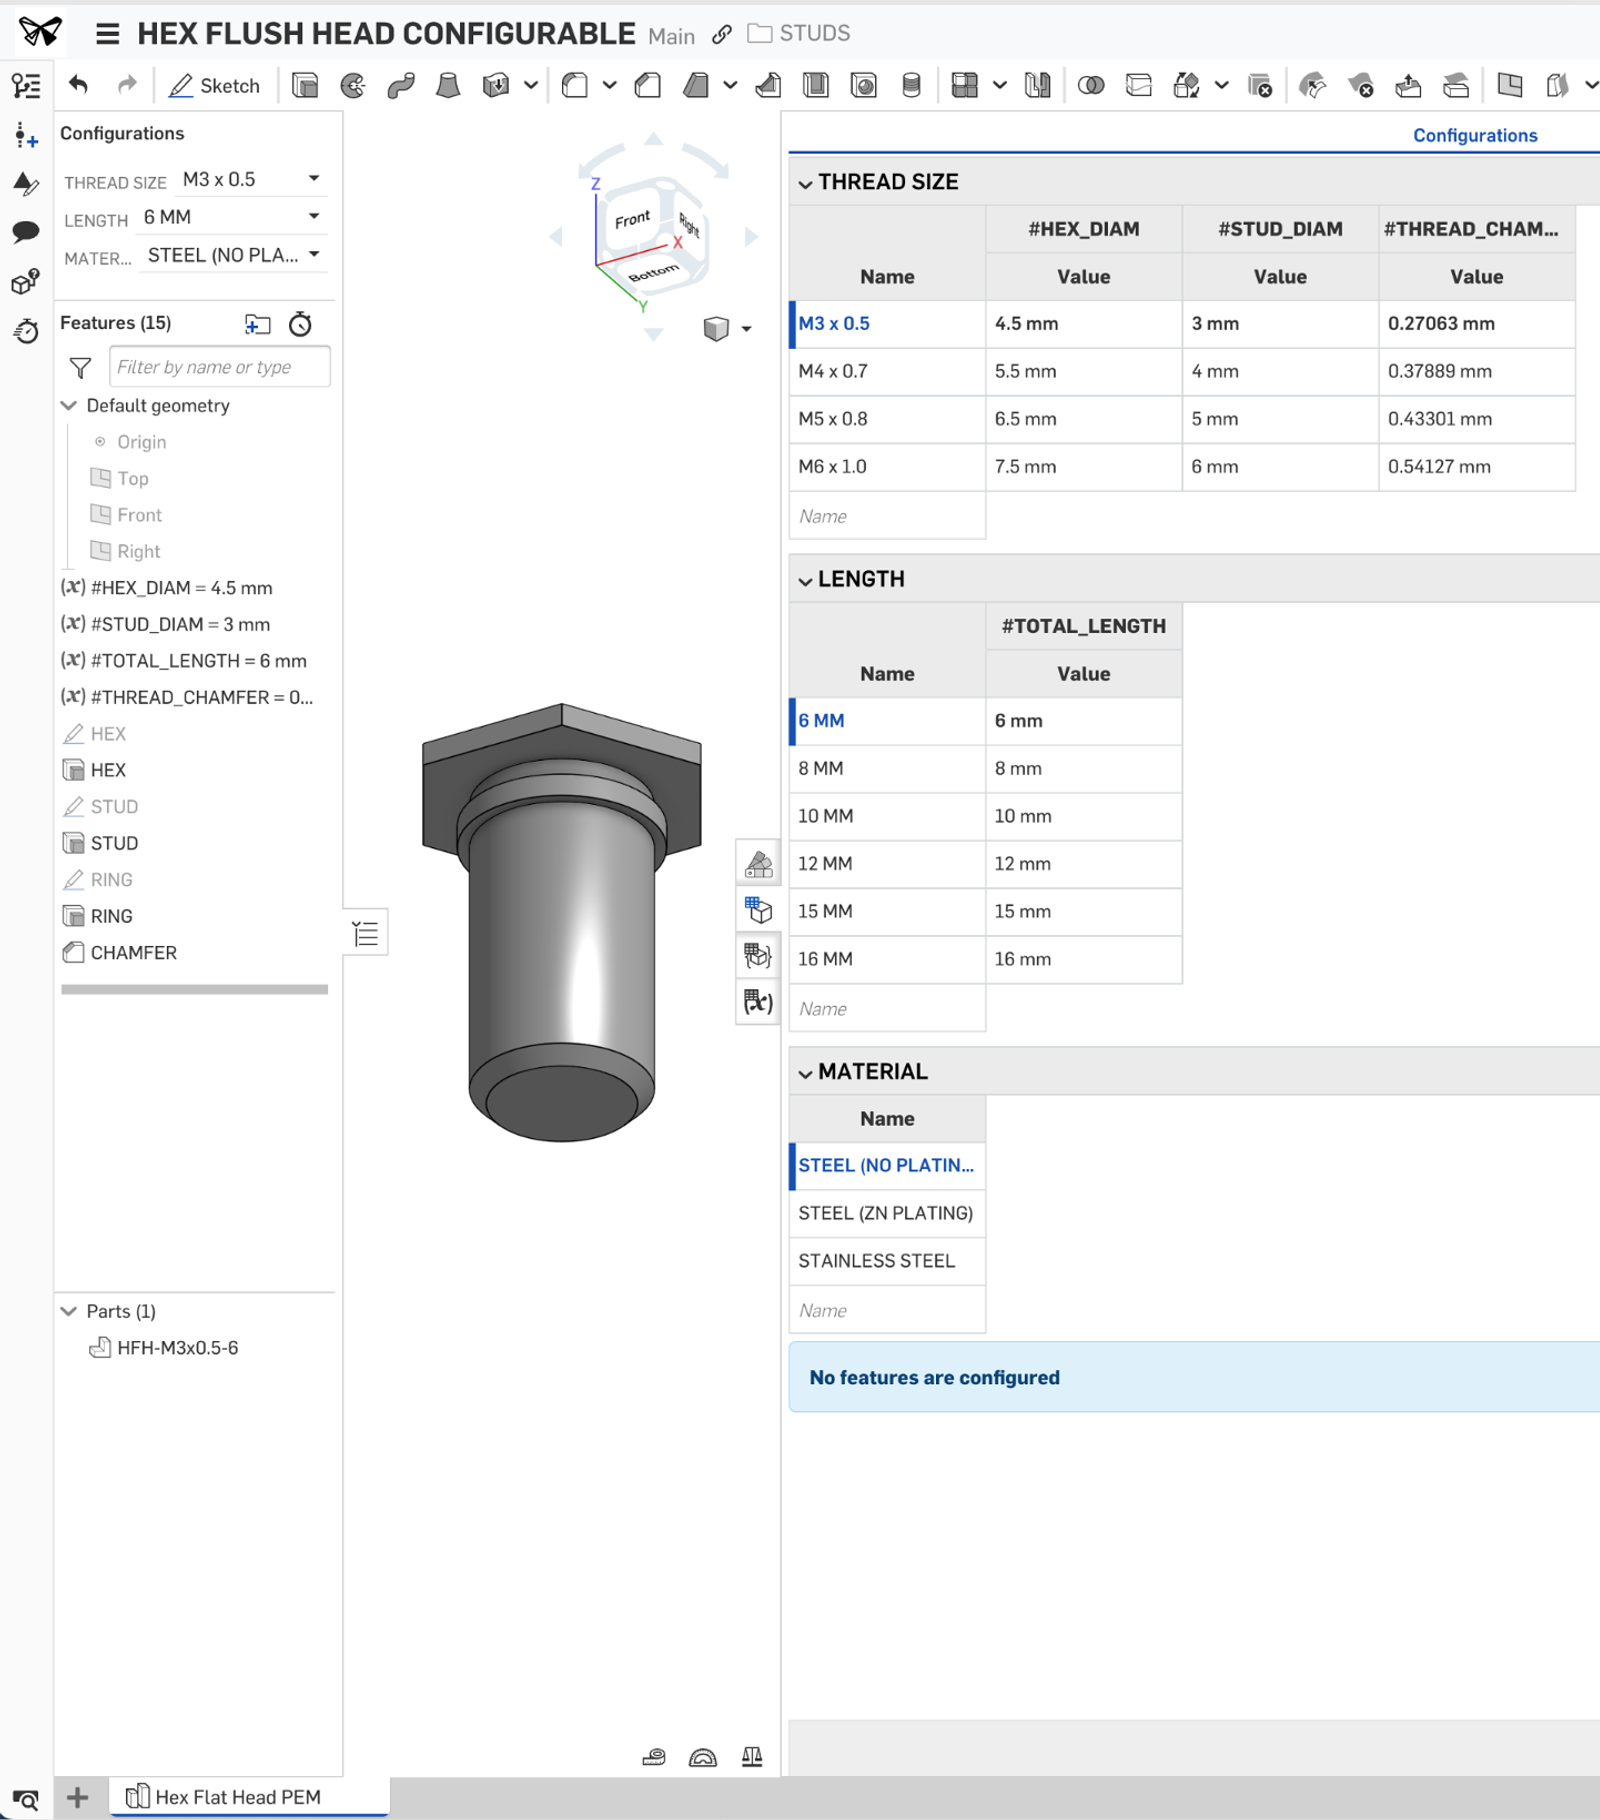Select the Extrude tool
Image resolution: width=1600 pixels, height=1820 pixels.
(x=305, y=85)
